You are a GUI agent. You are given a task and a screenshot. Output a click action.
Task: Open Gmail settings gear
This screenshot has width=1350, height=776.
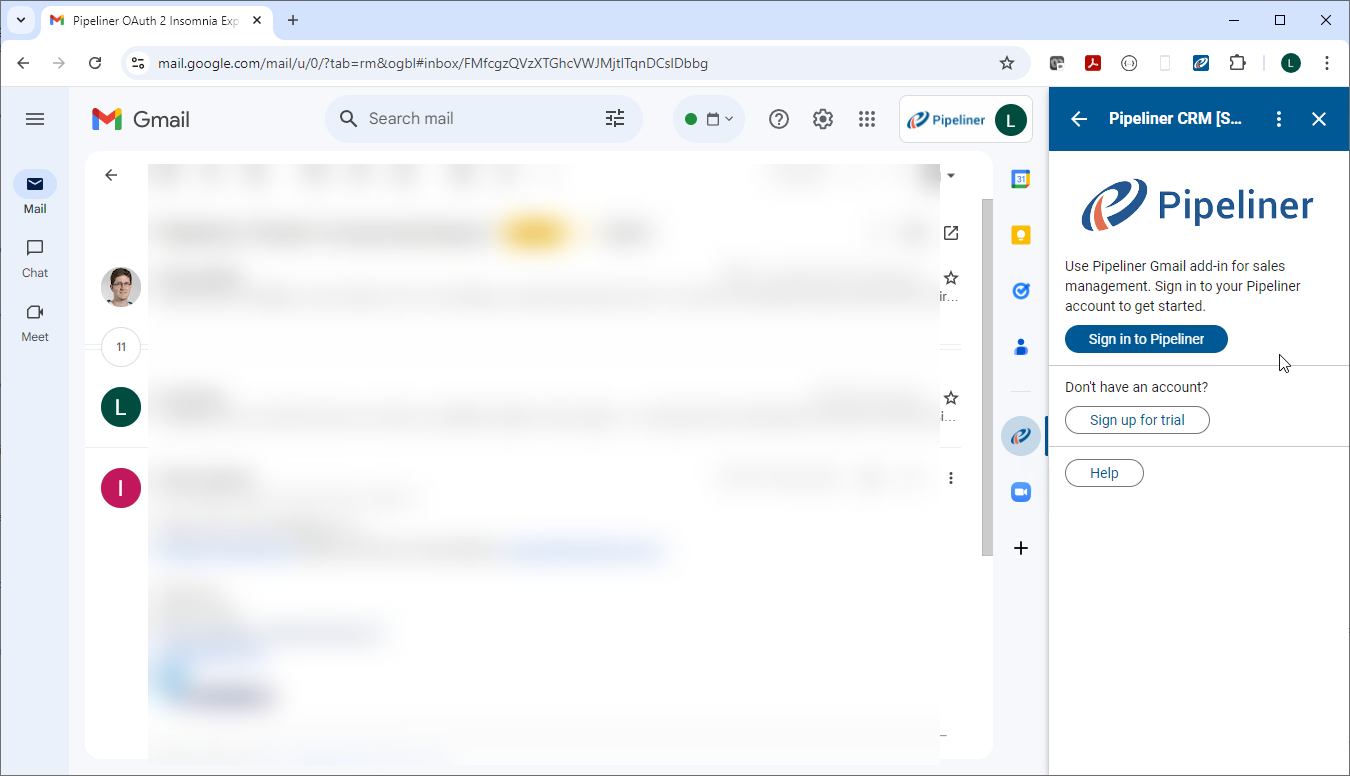pos(822,119)
